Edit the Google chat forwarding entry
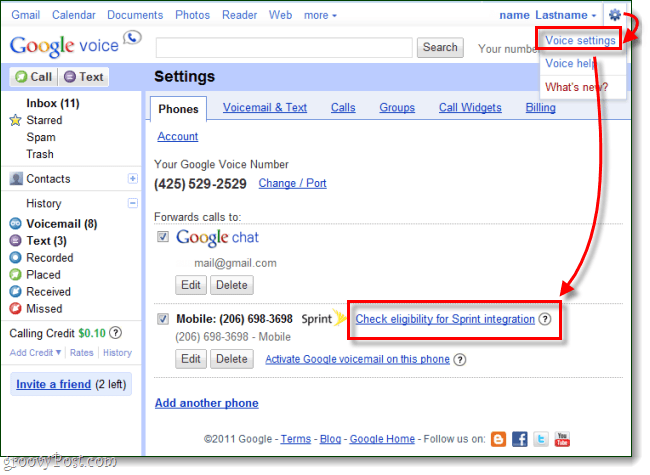Screen dimensions: 650x475 pos(191,285)
